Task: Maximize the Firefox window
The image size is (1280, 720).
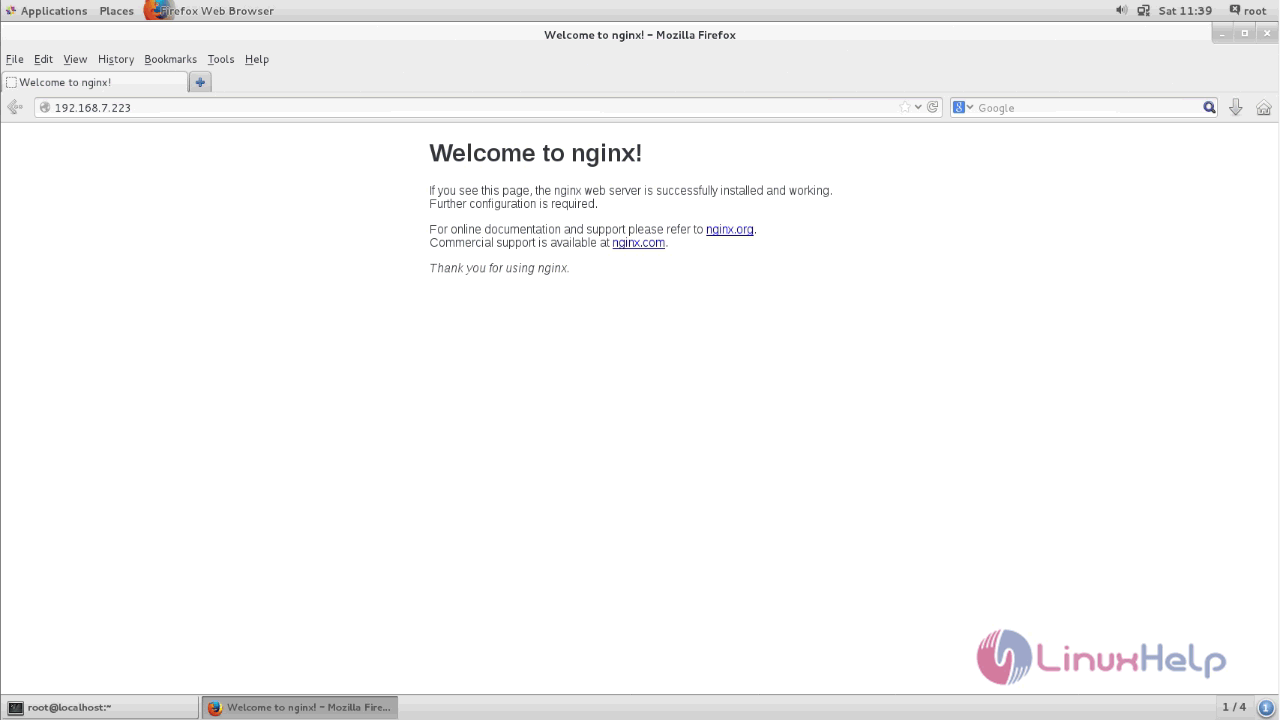Action: pyautogui.click(x=1245, y=33)
